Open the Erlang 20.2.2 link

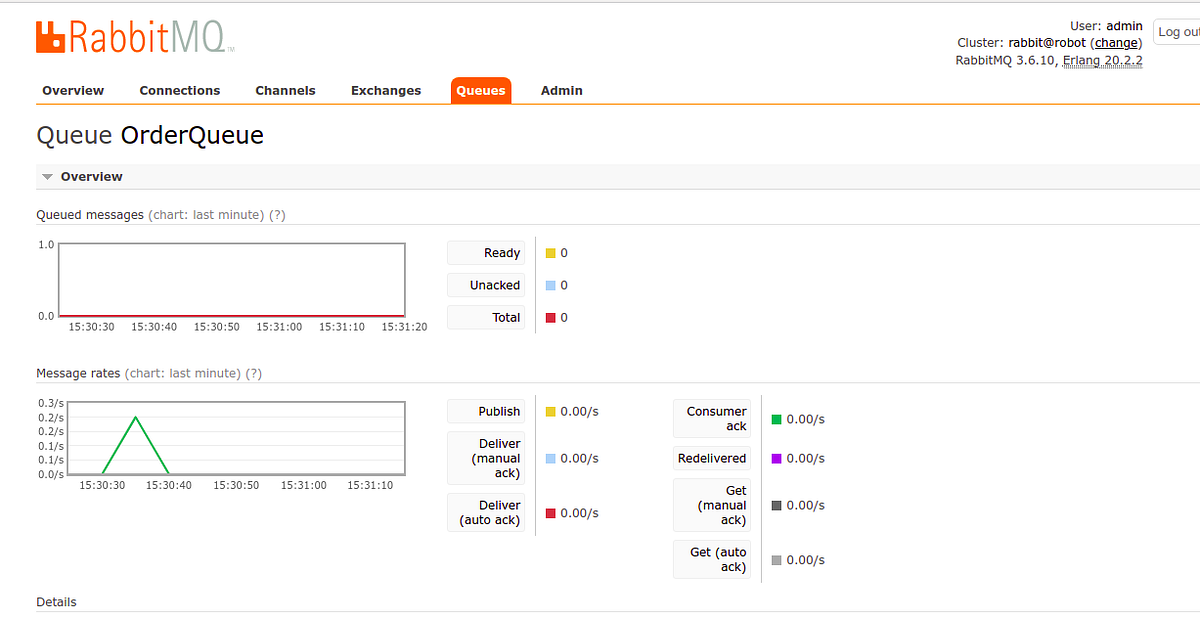click(x=1101, y=60)
